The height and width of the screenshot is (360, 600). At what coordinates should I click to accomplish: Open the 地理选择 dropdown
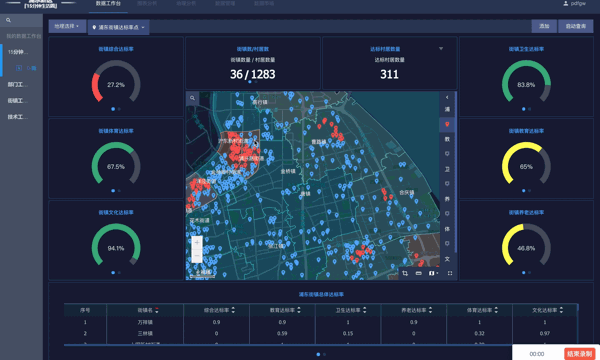[x=67, y=26]
